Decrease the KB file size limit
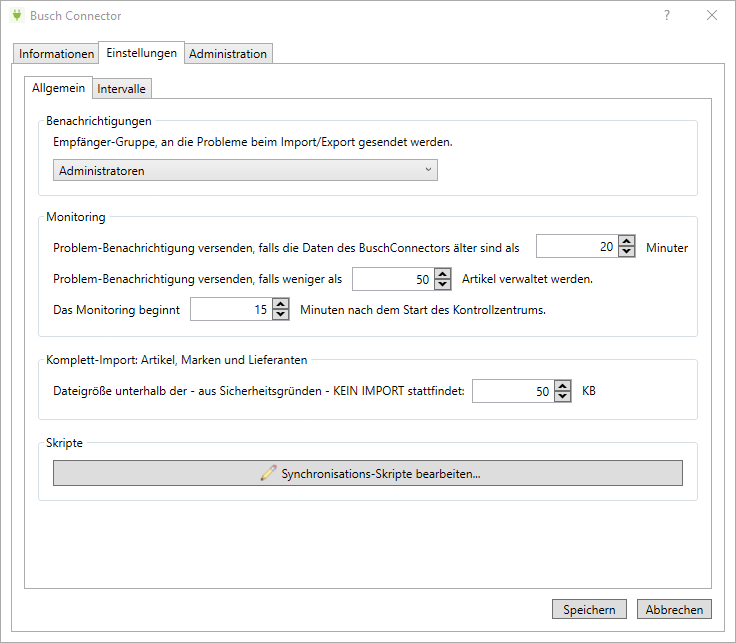This screenshot has width=736, height=643. pyautogui.click(x=563, y=396)
